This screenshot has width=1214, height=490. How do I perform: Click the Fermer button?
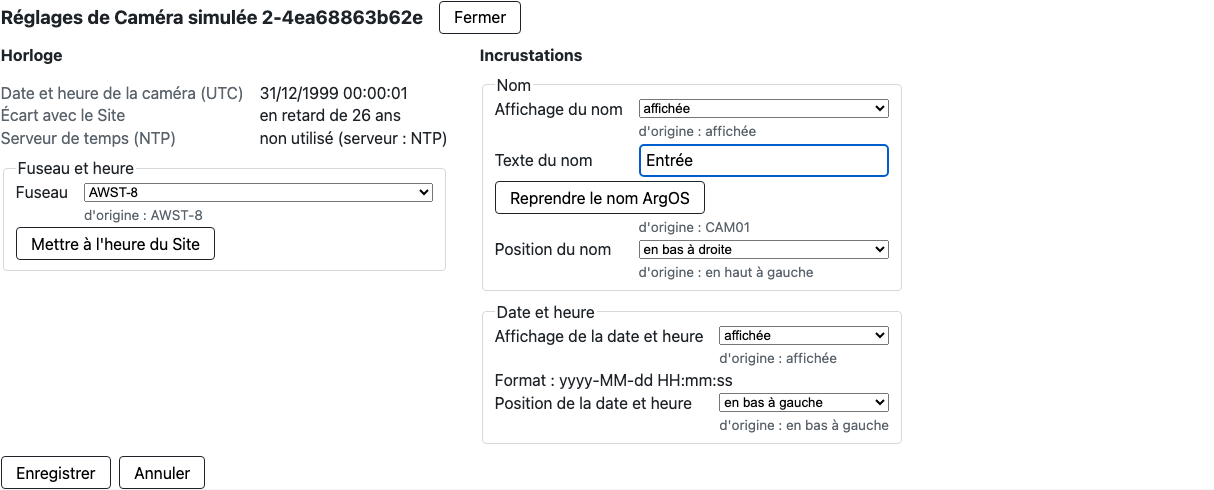coord(480,17)
